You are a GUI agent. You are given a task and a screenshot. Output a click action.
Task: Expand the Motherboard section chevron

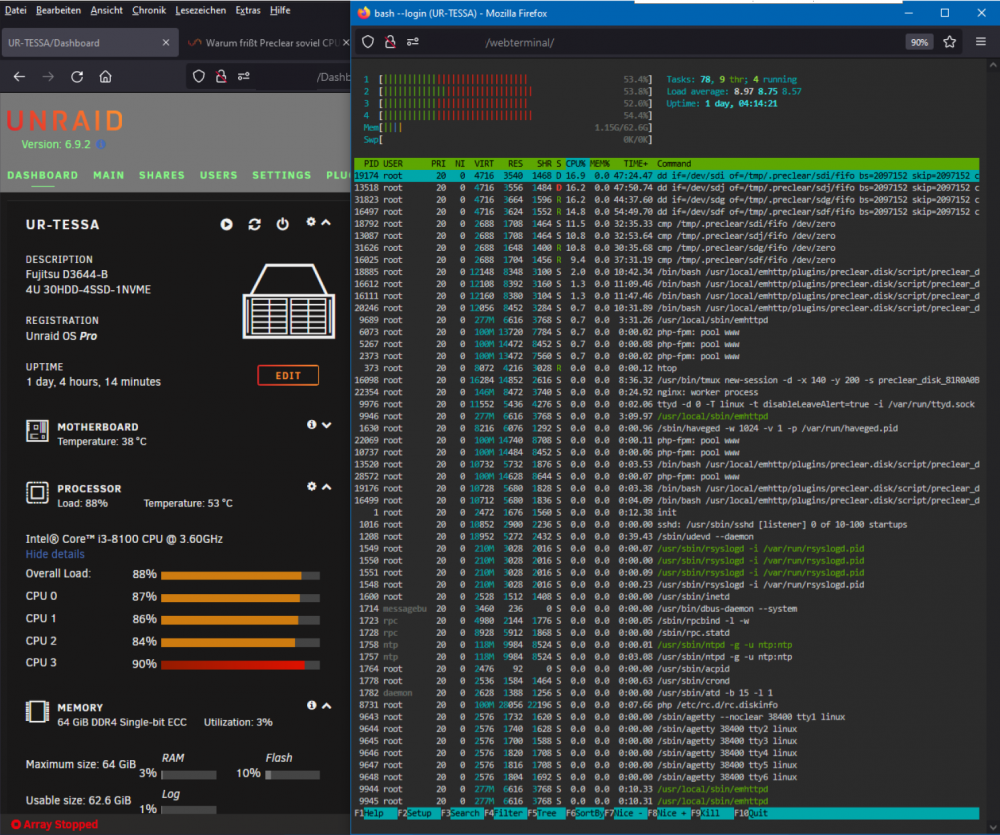[327, 425]
